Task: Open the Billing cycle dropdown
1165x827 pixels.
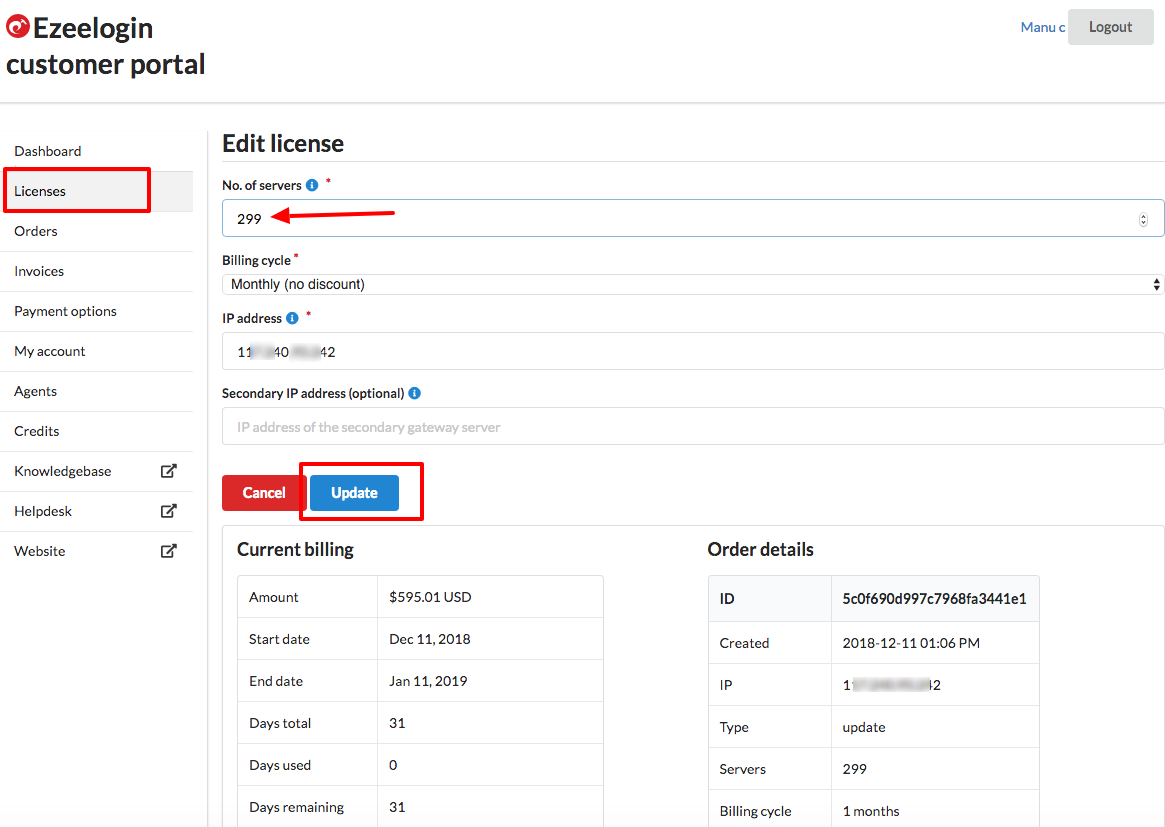Action: [692, 284]
